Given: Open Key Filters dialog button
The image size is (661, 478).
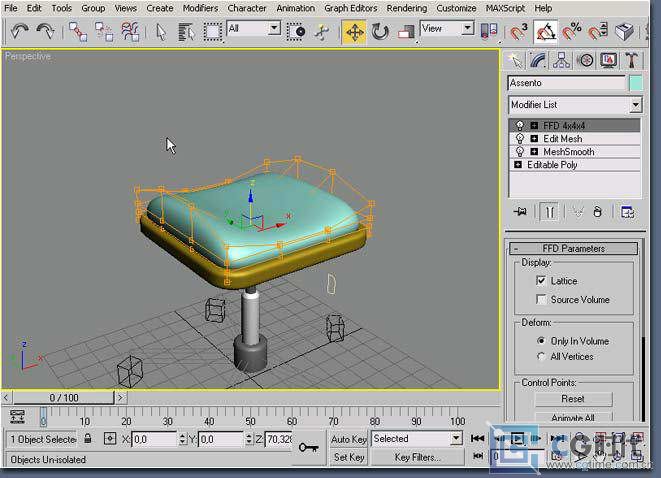Looking at the screenshot, I should (x=417, y=457).
